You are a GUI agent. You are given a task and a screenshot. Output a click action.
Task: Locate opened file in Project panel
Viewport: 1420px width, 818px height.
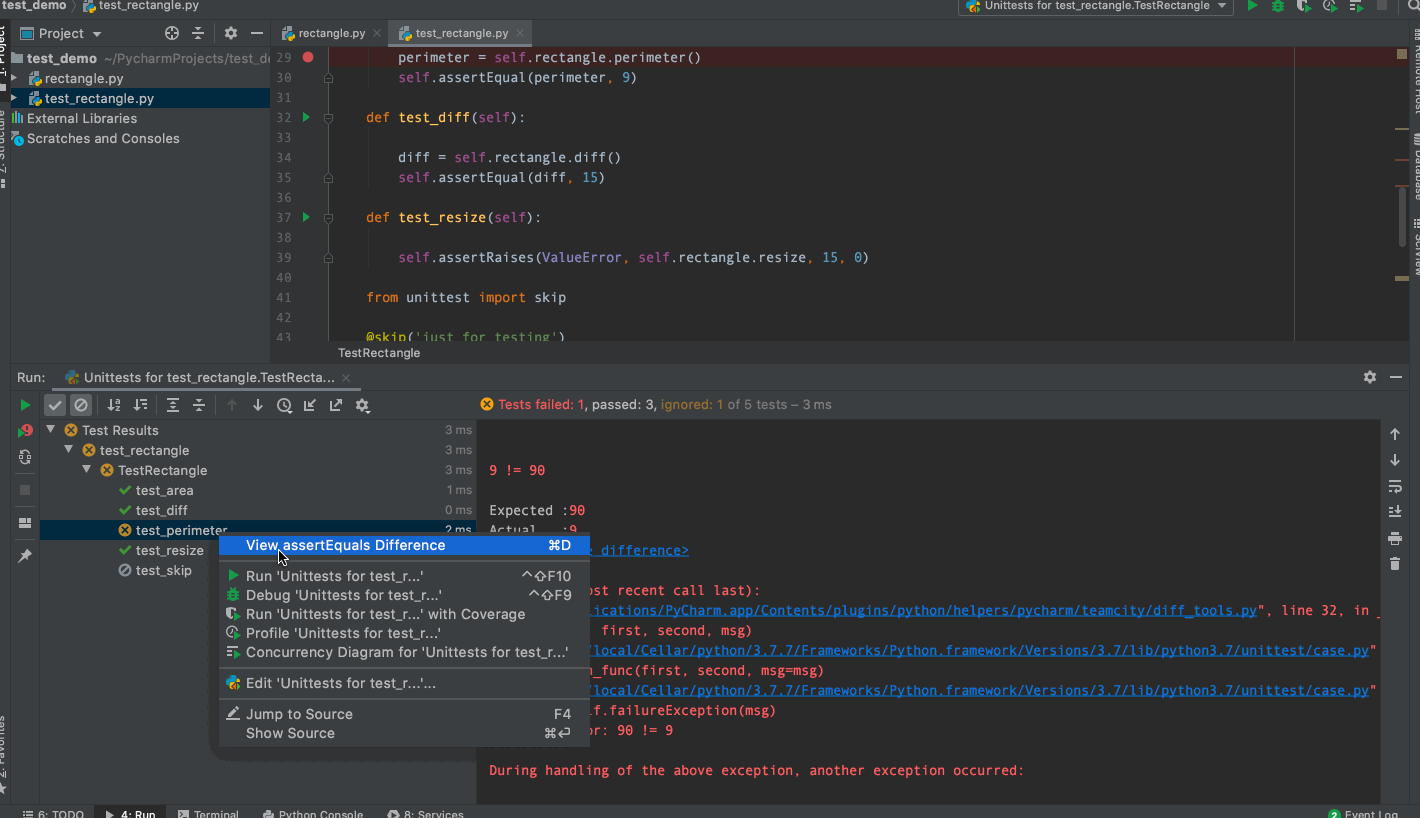pyautogui.click(x=172, y=33)
